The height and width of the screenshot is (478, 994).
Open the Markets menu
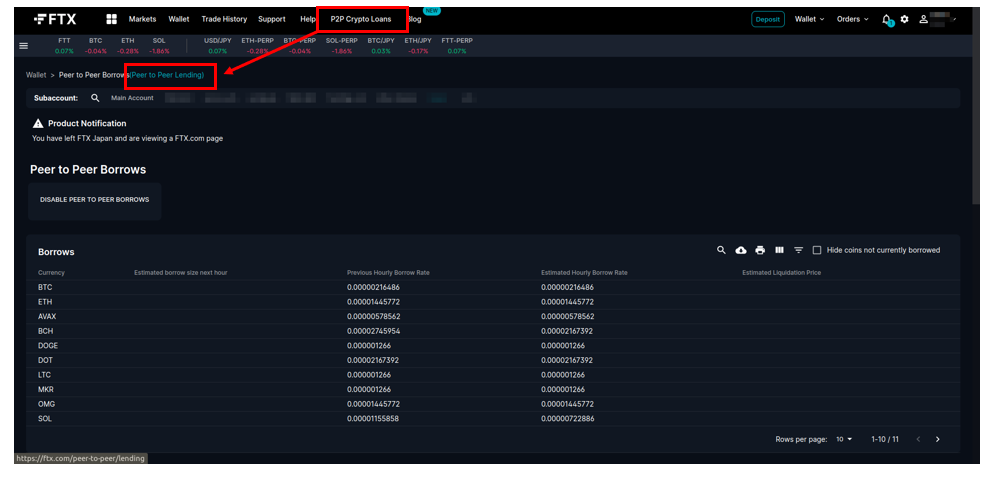[x=142, y=19]
